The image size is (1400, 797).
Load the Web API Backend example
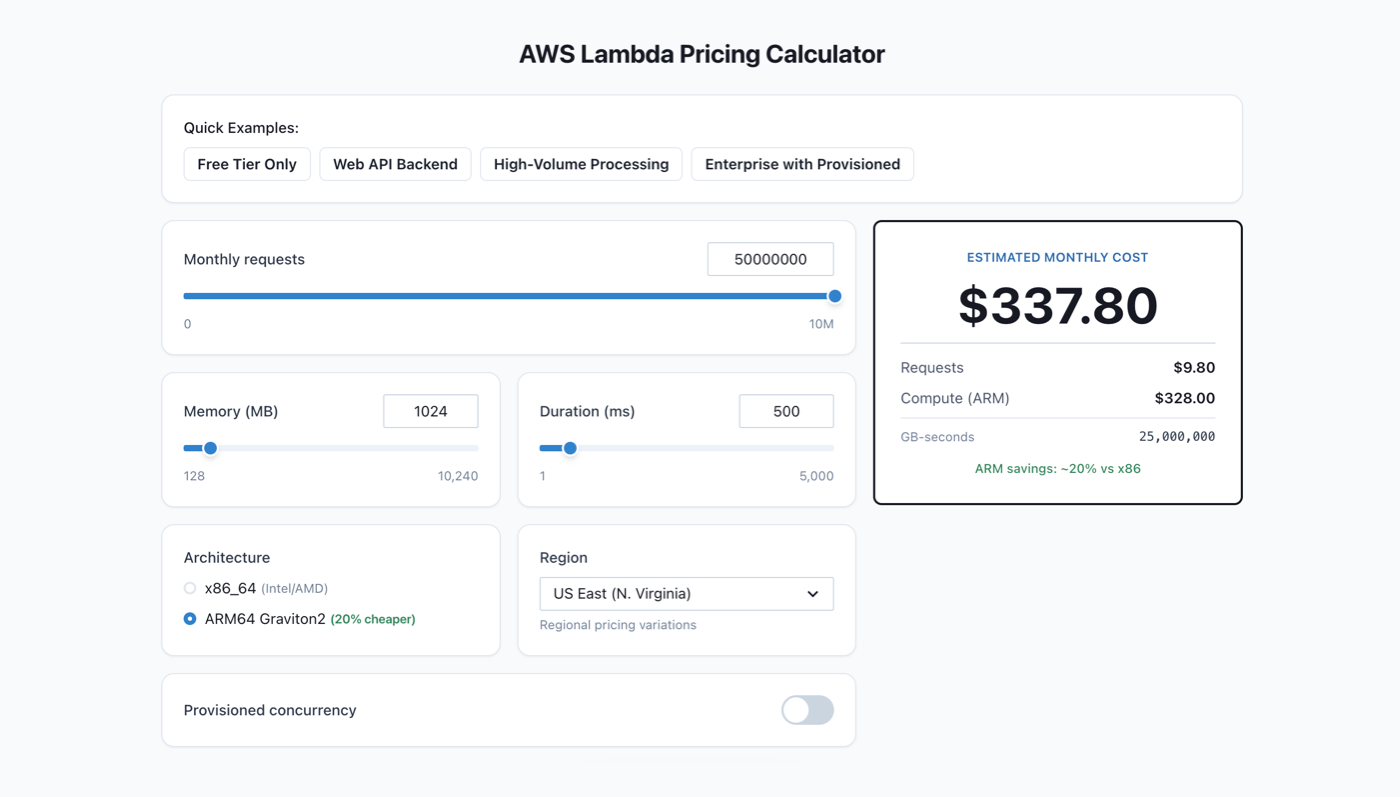395,163
